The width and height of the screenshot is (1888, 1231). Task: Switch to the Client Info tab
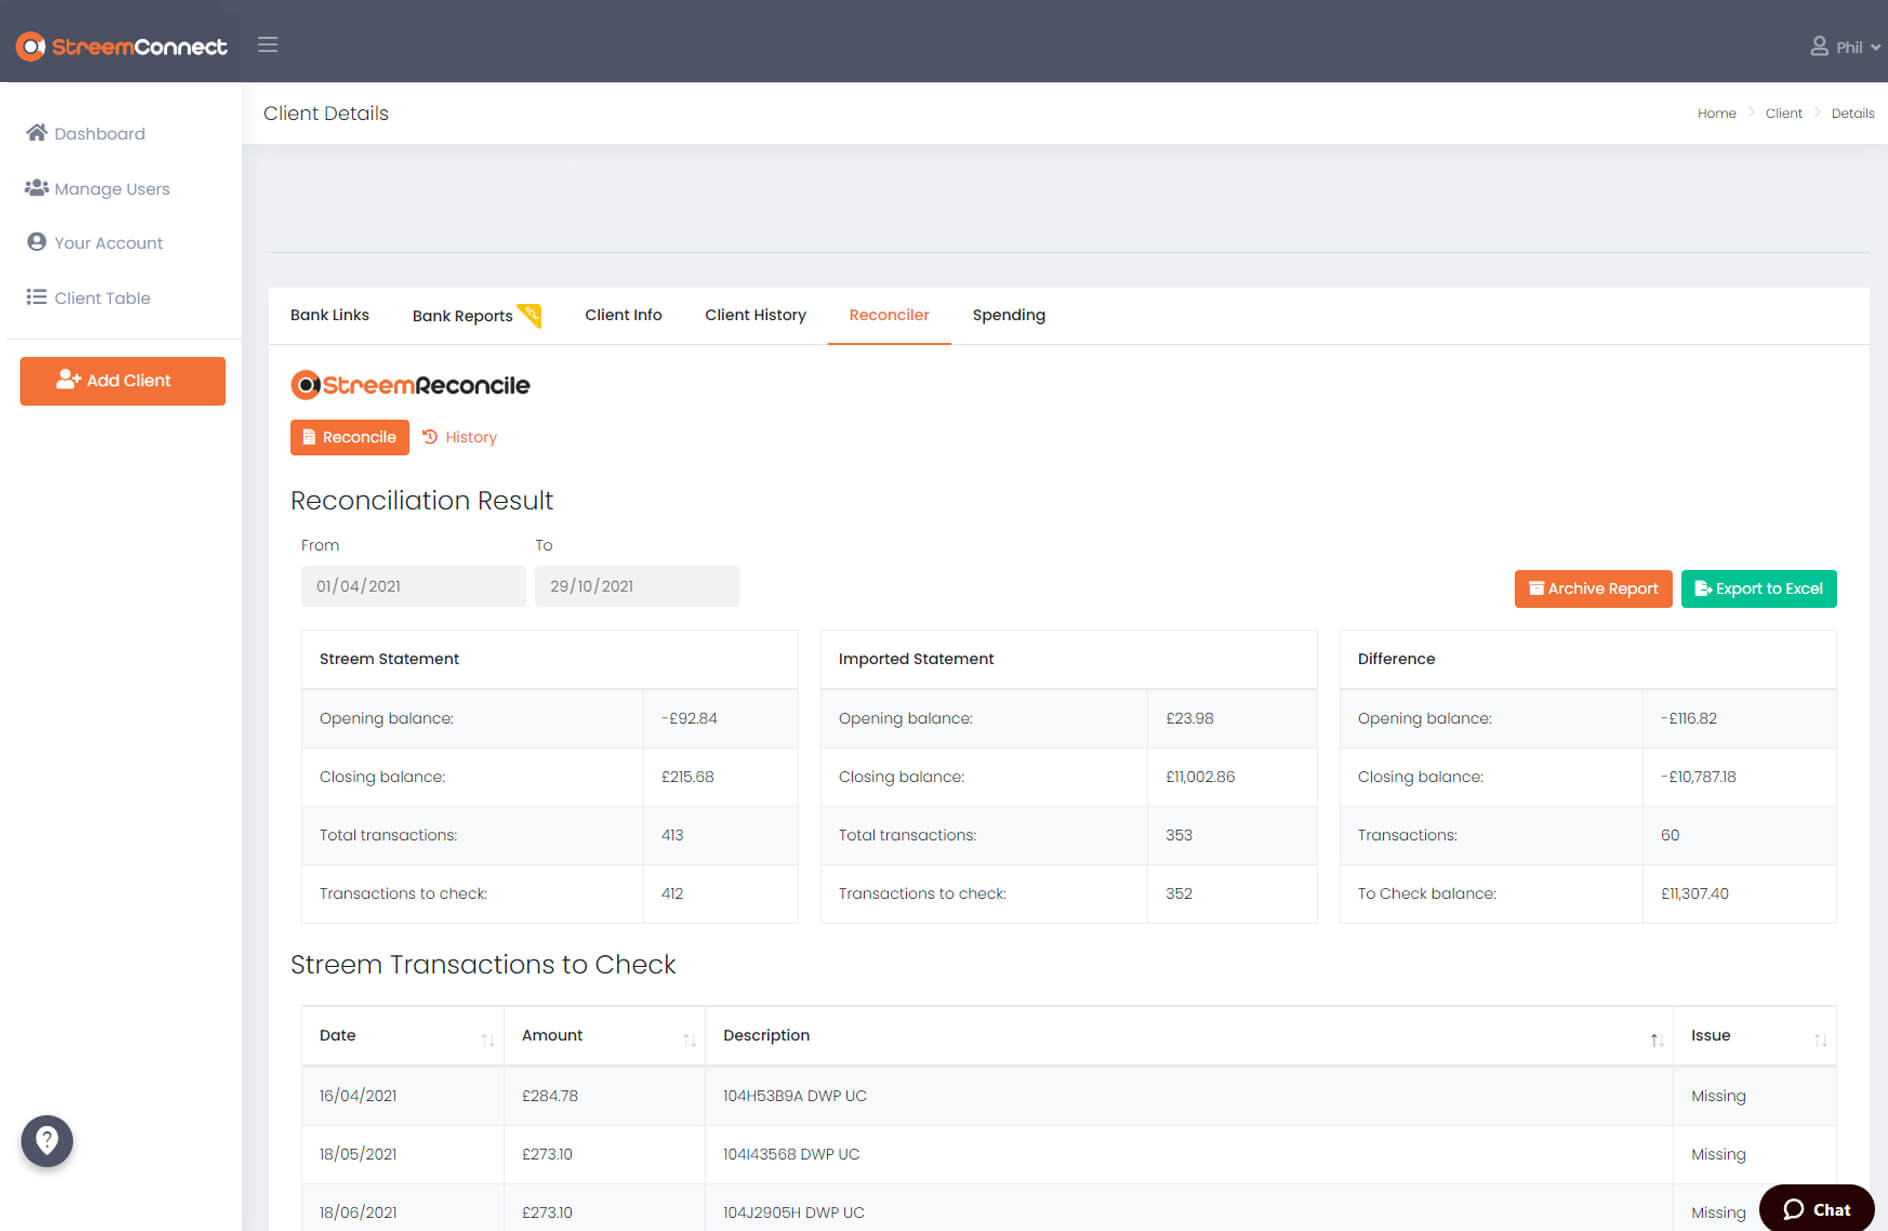tap(623, 315)
